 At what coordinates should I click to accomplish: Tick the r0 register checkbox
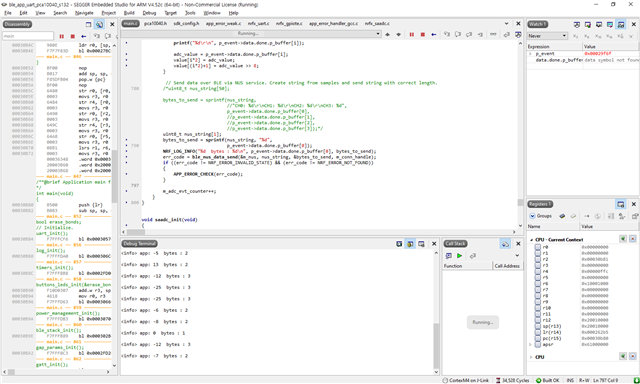(x=538, y=247)
